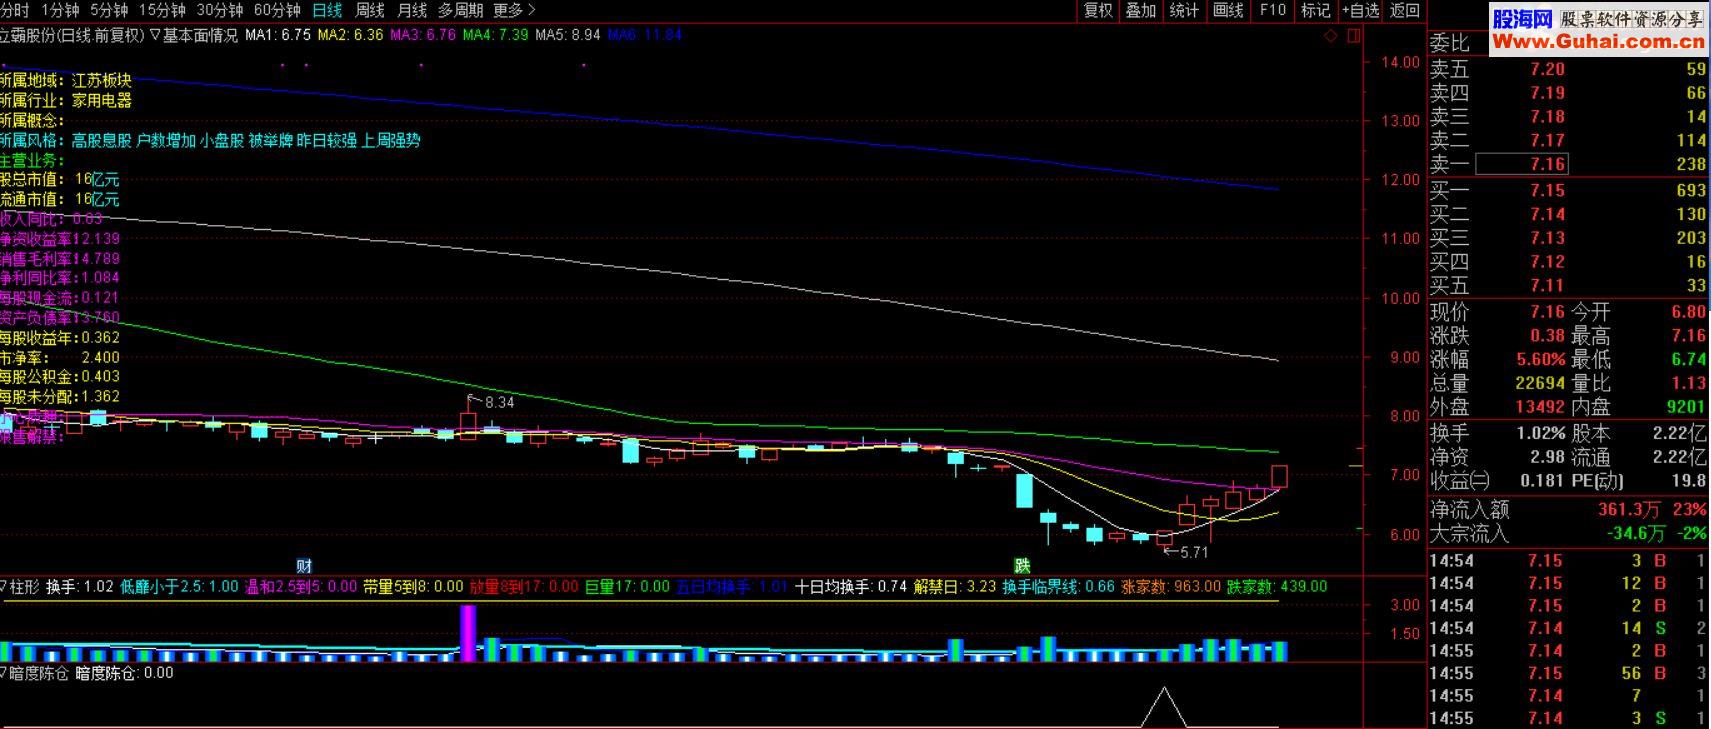Image resolution: width=1711 pixels, height=729 pixels.
Task: Switch to 月线 monthly chart
Action: tap(412, 10)
